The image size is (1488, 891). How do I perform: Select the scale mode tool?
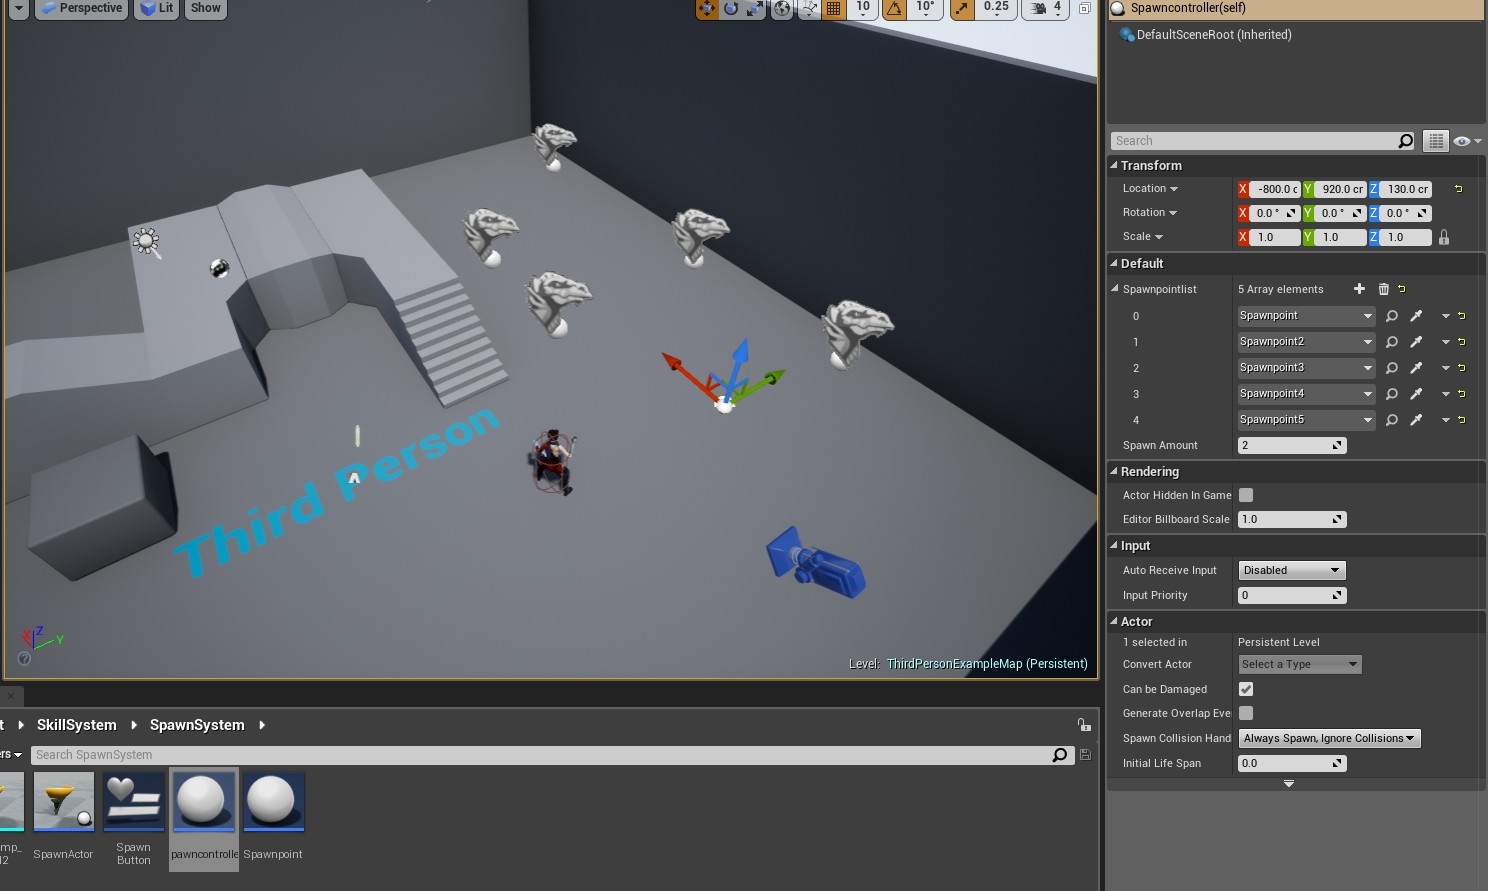pos(755,8)
